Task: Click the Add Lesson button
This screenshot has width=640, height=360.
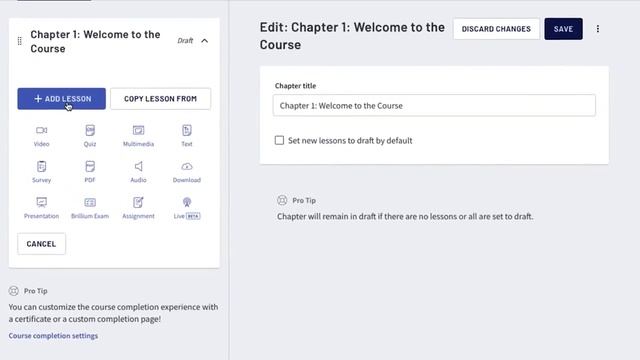Action: tap(61, 99)
